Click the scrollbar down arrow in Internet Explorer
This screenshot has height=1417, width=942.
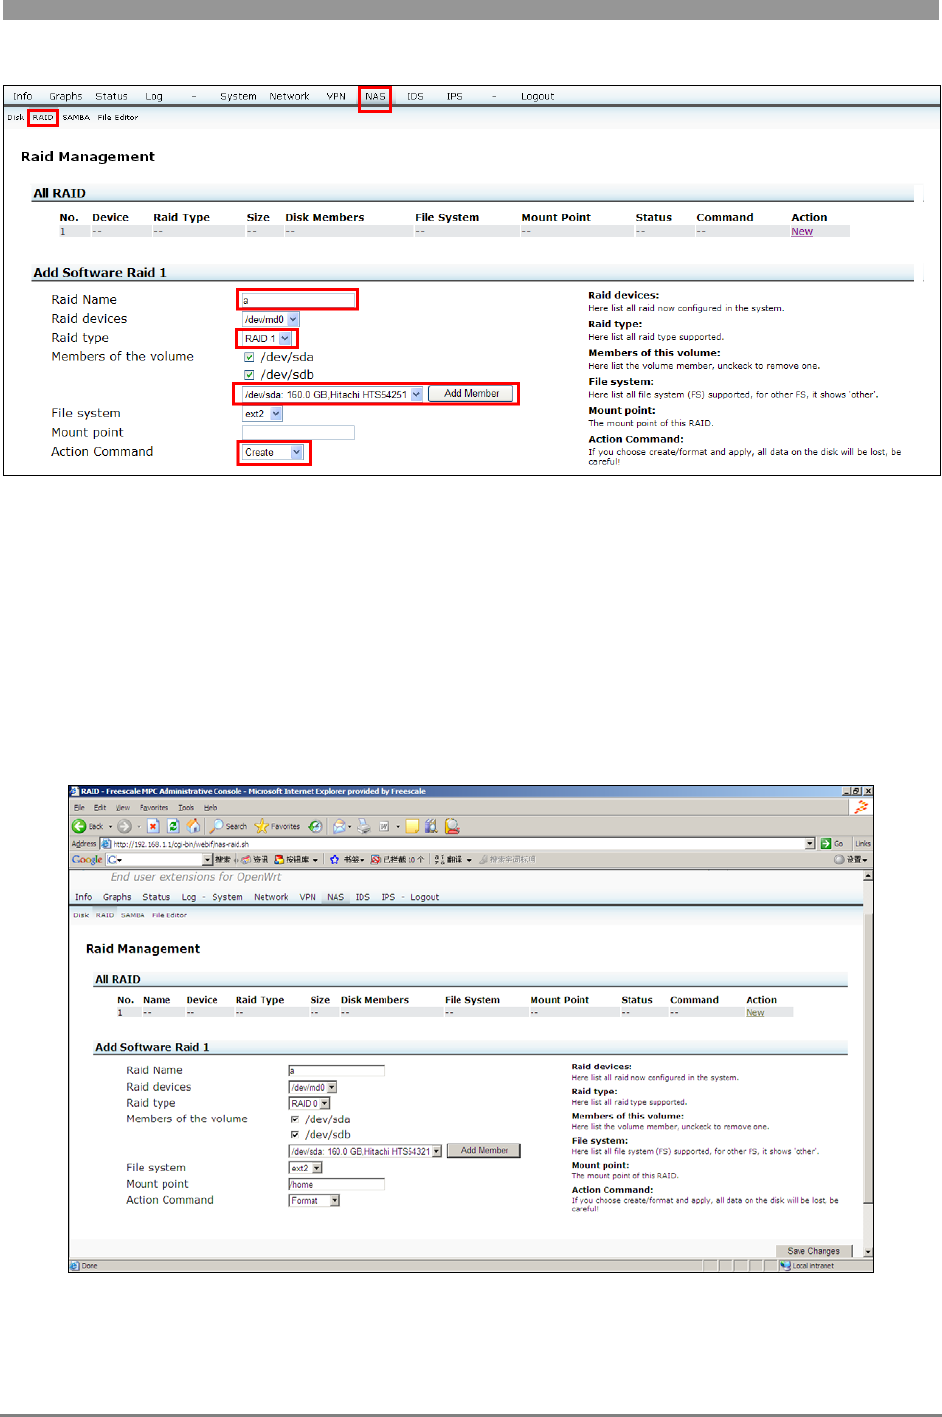pos(868,1251)
